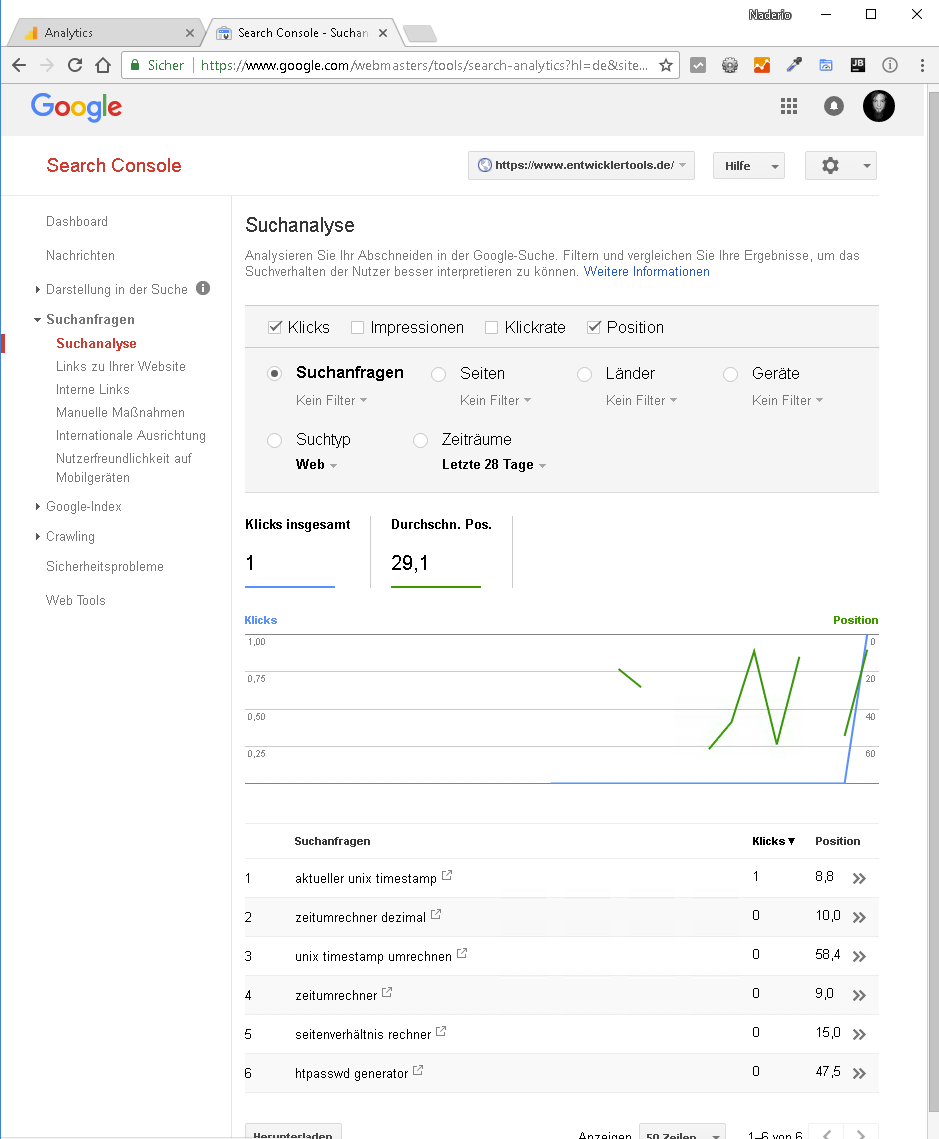Open the Hilfe dropdown
This screenshot has height=1139, width=939.
[x=749, y=166]
